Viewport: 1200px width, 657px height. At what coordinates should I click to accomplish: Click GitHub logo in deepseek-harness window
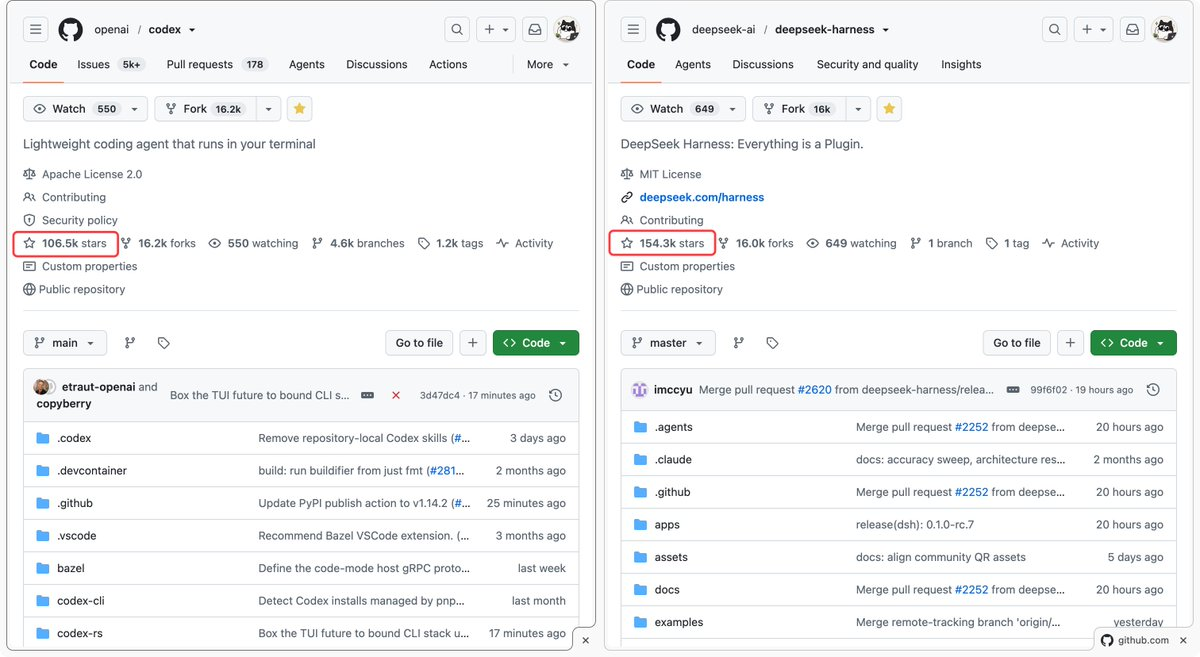[x=668, y=30]
